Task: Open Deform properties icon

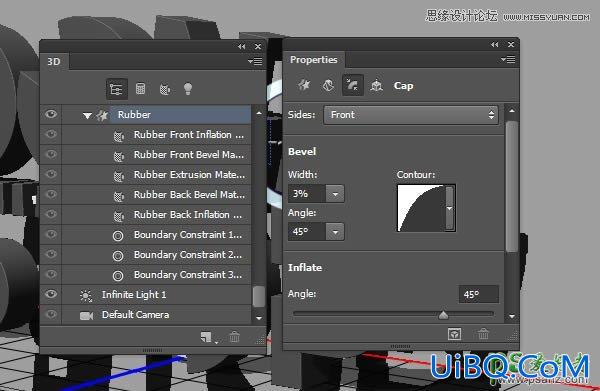Action: pos(328,85)
